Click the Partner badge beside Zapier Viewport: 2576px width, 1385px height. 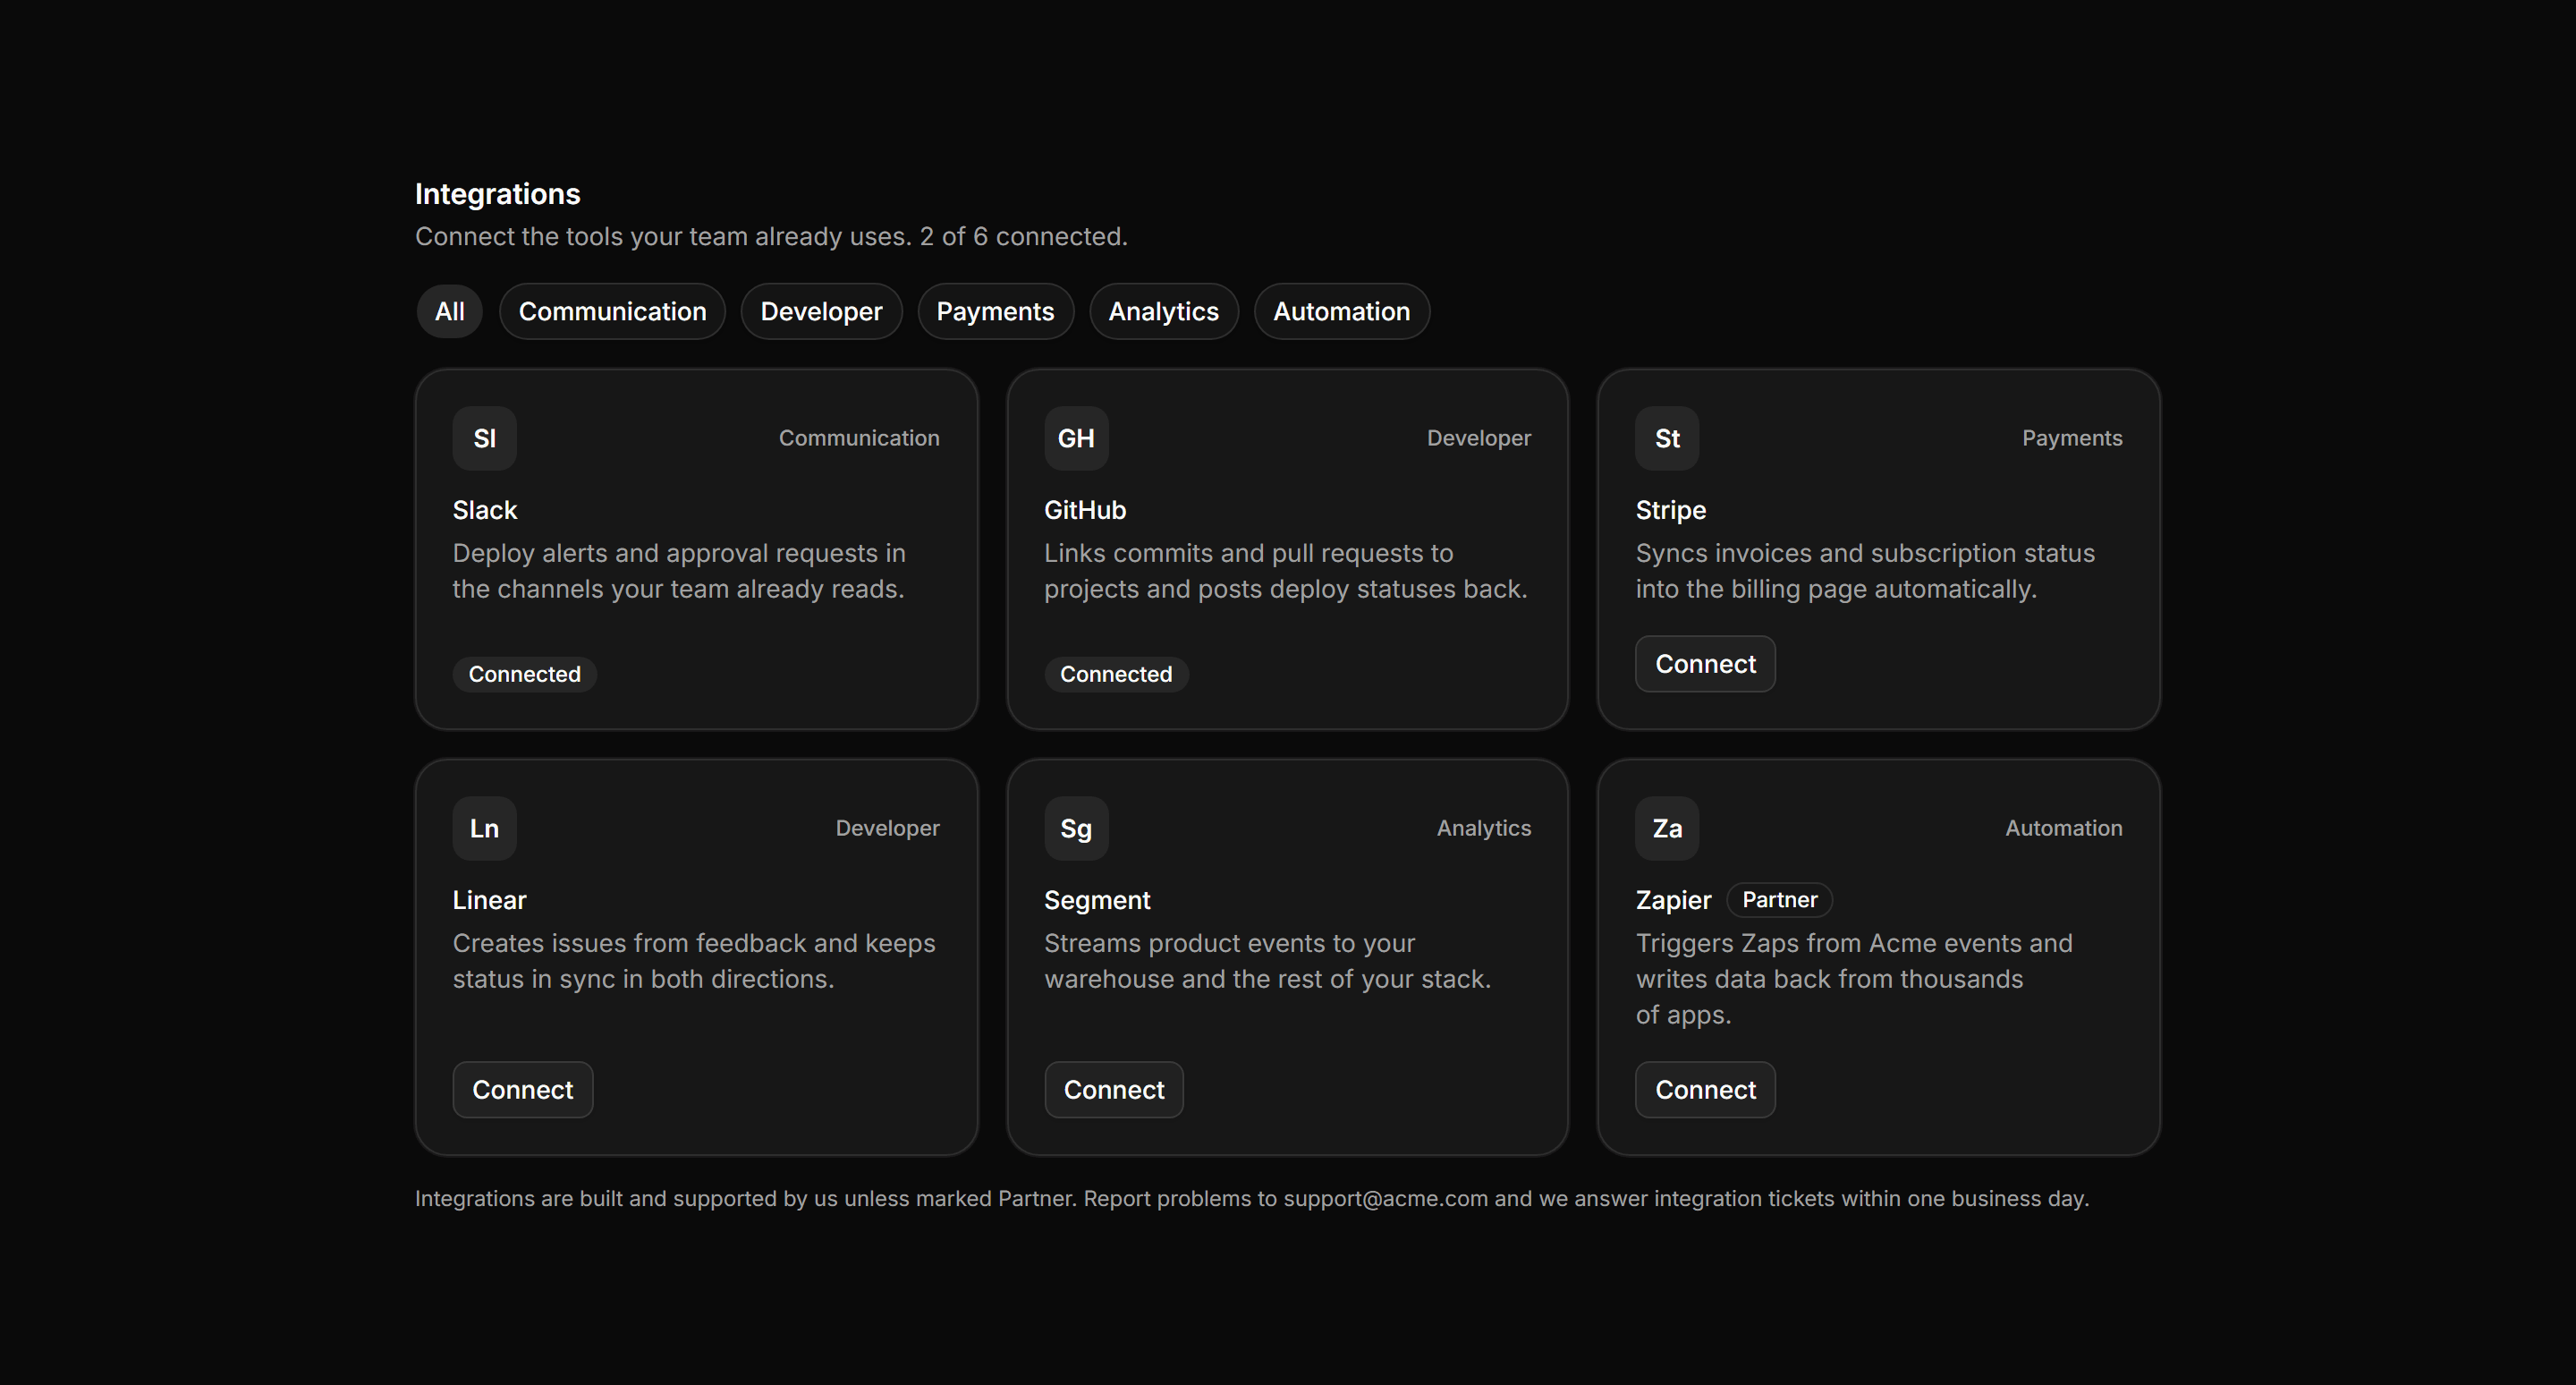point(1779,900)
